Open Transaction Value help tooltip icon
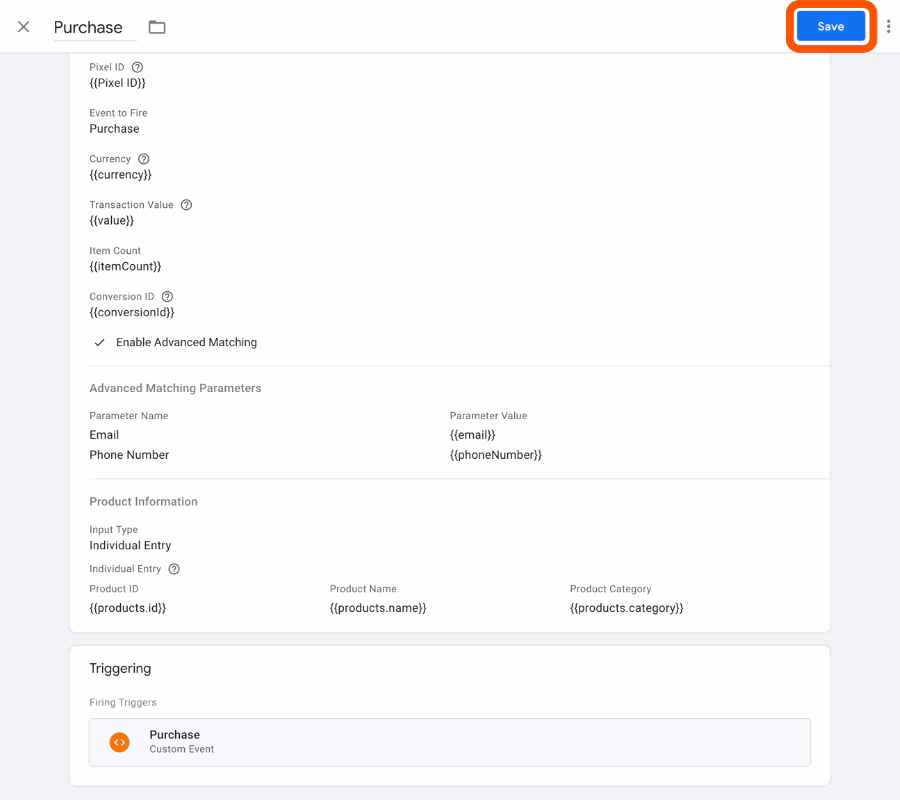This screenshot has height=800, width=900. (x=187, y=205)
